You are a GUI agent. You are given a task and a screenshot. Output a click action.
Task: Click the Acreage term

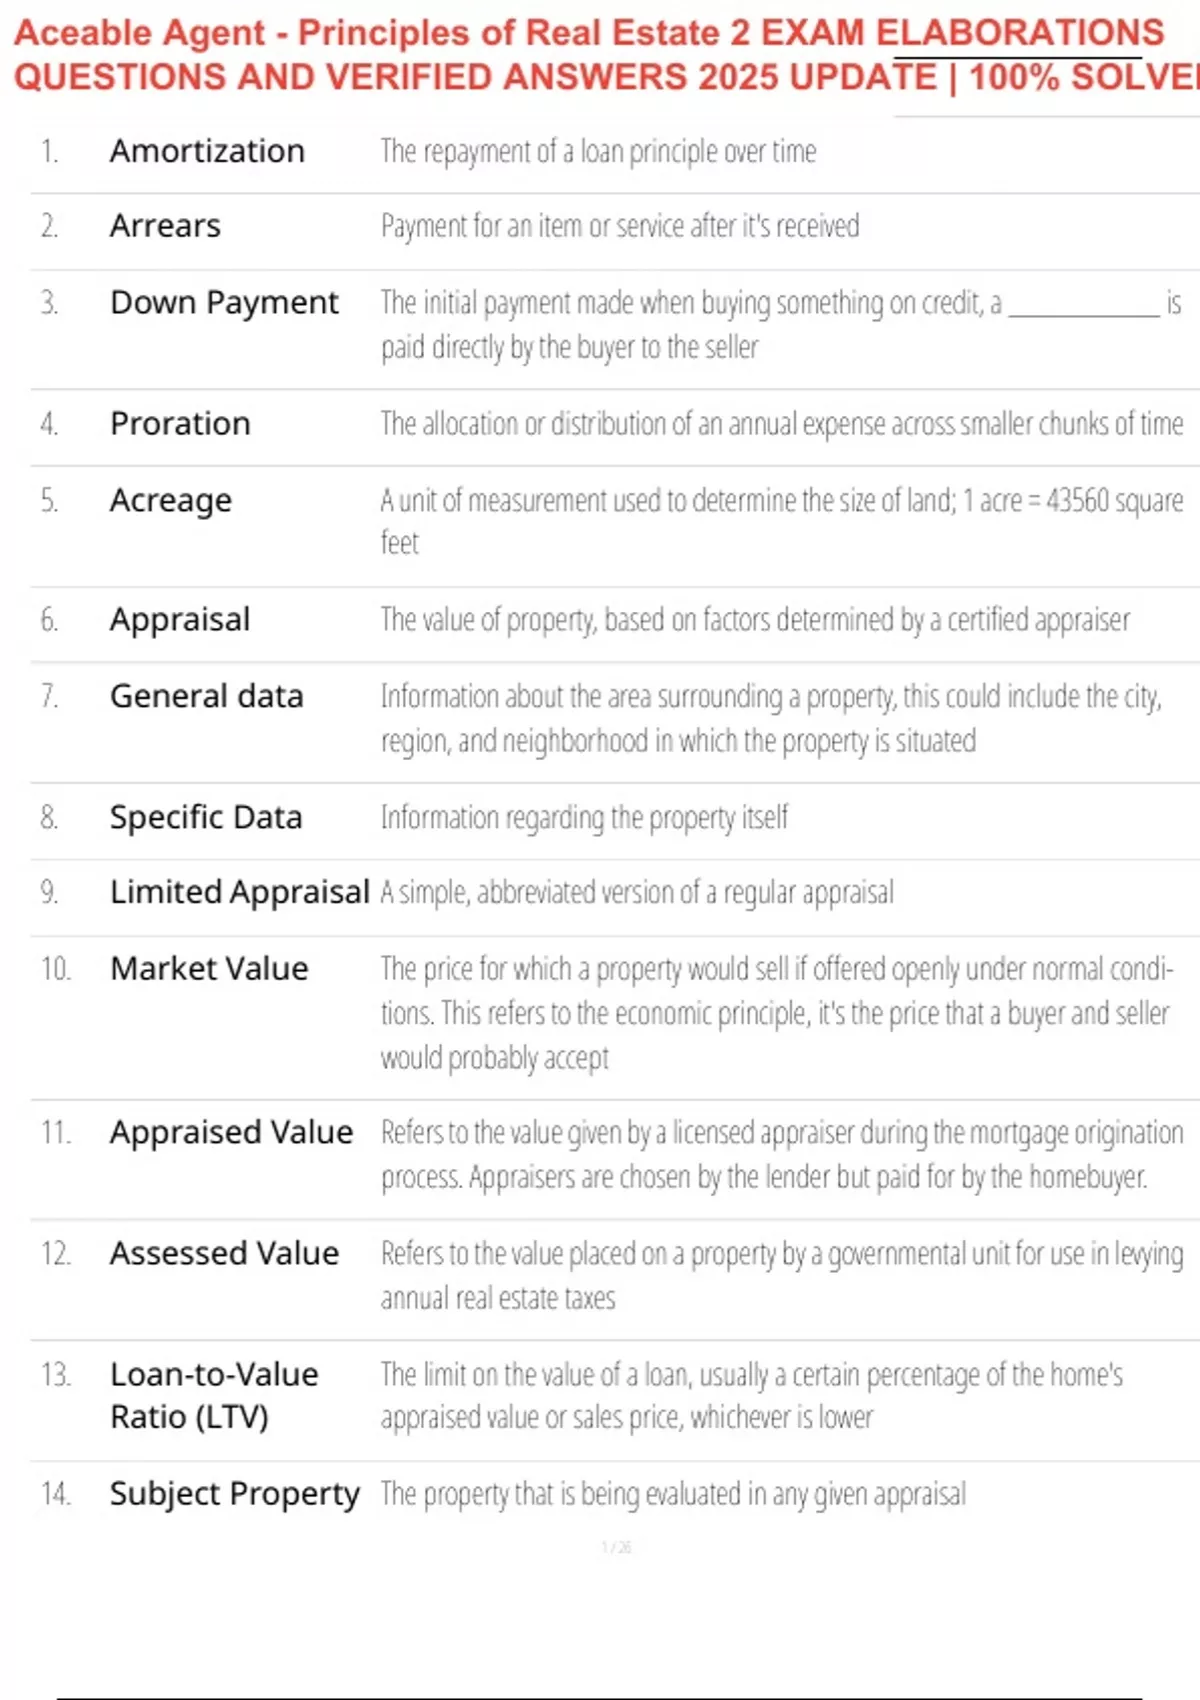click(171, 499)
